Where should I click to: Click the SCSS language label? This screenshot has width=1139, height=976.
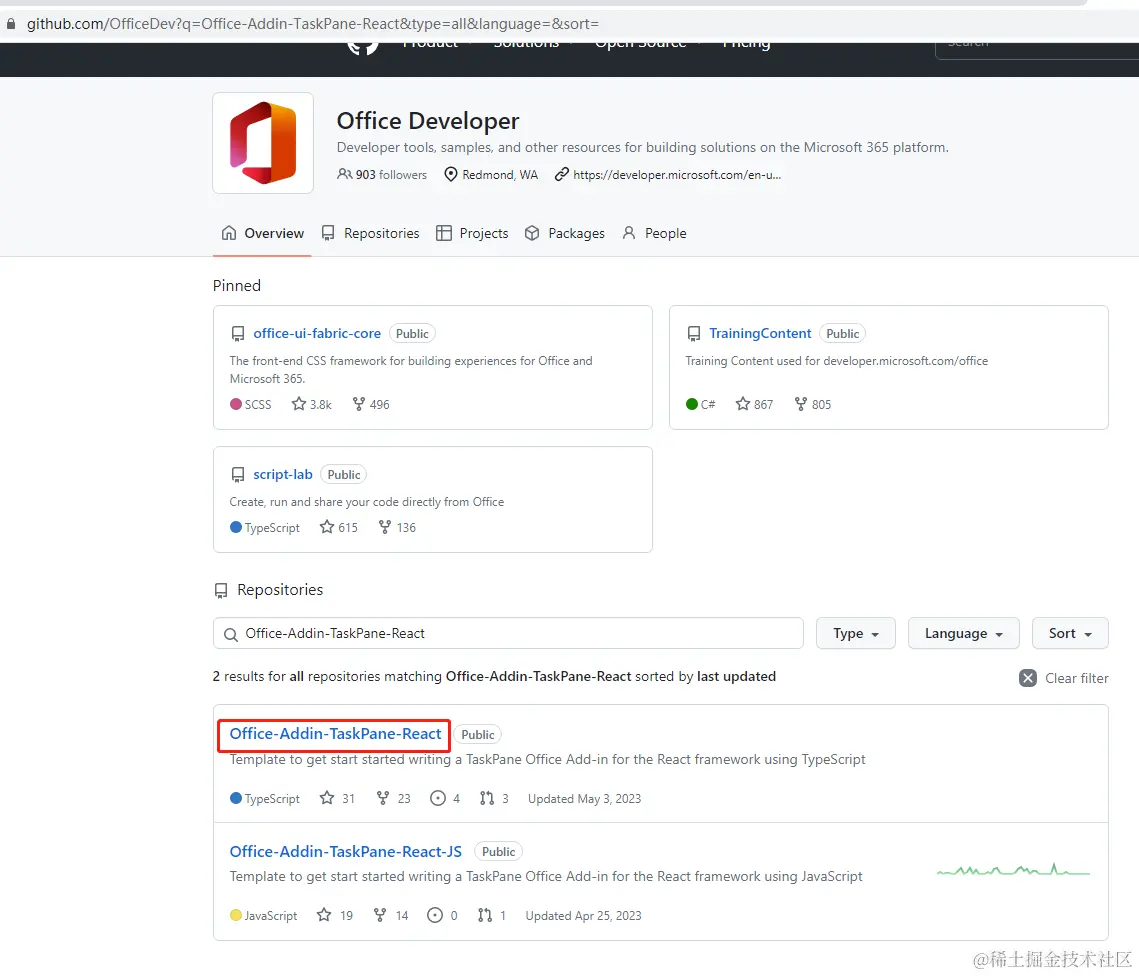258,404
